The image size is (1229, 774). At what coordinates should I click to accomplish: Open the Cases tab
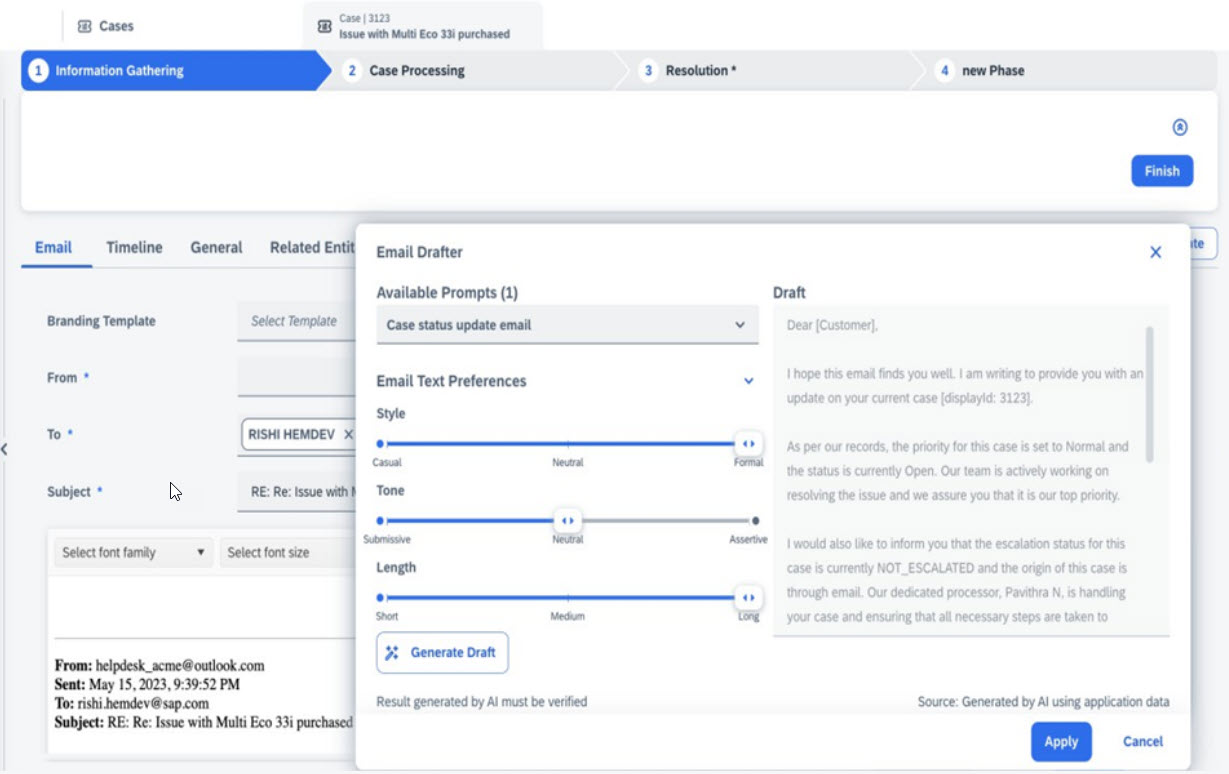click(x=105, y=26)
